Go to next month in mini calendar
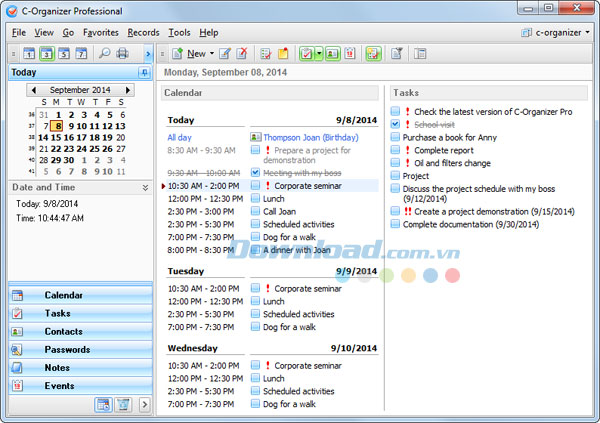This screenshot has width=600, height=423. coord(128,90)
